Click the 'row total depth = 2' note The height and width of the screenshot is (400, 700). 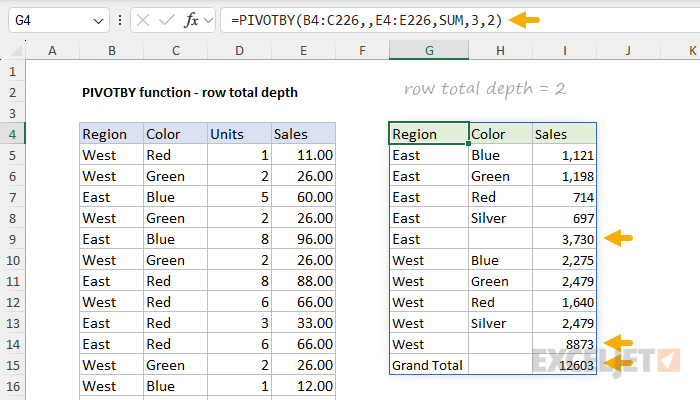click(485, 89)
